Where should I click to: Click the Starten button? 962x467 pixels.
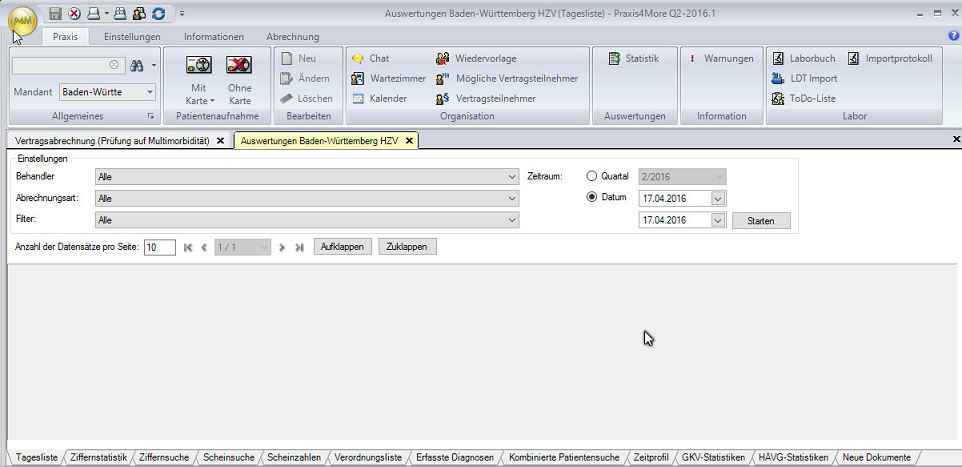[x=761, y=220]
